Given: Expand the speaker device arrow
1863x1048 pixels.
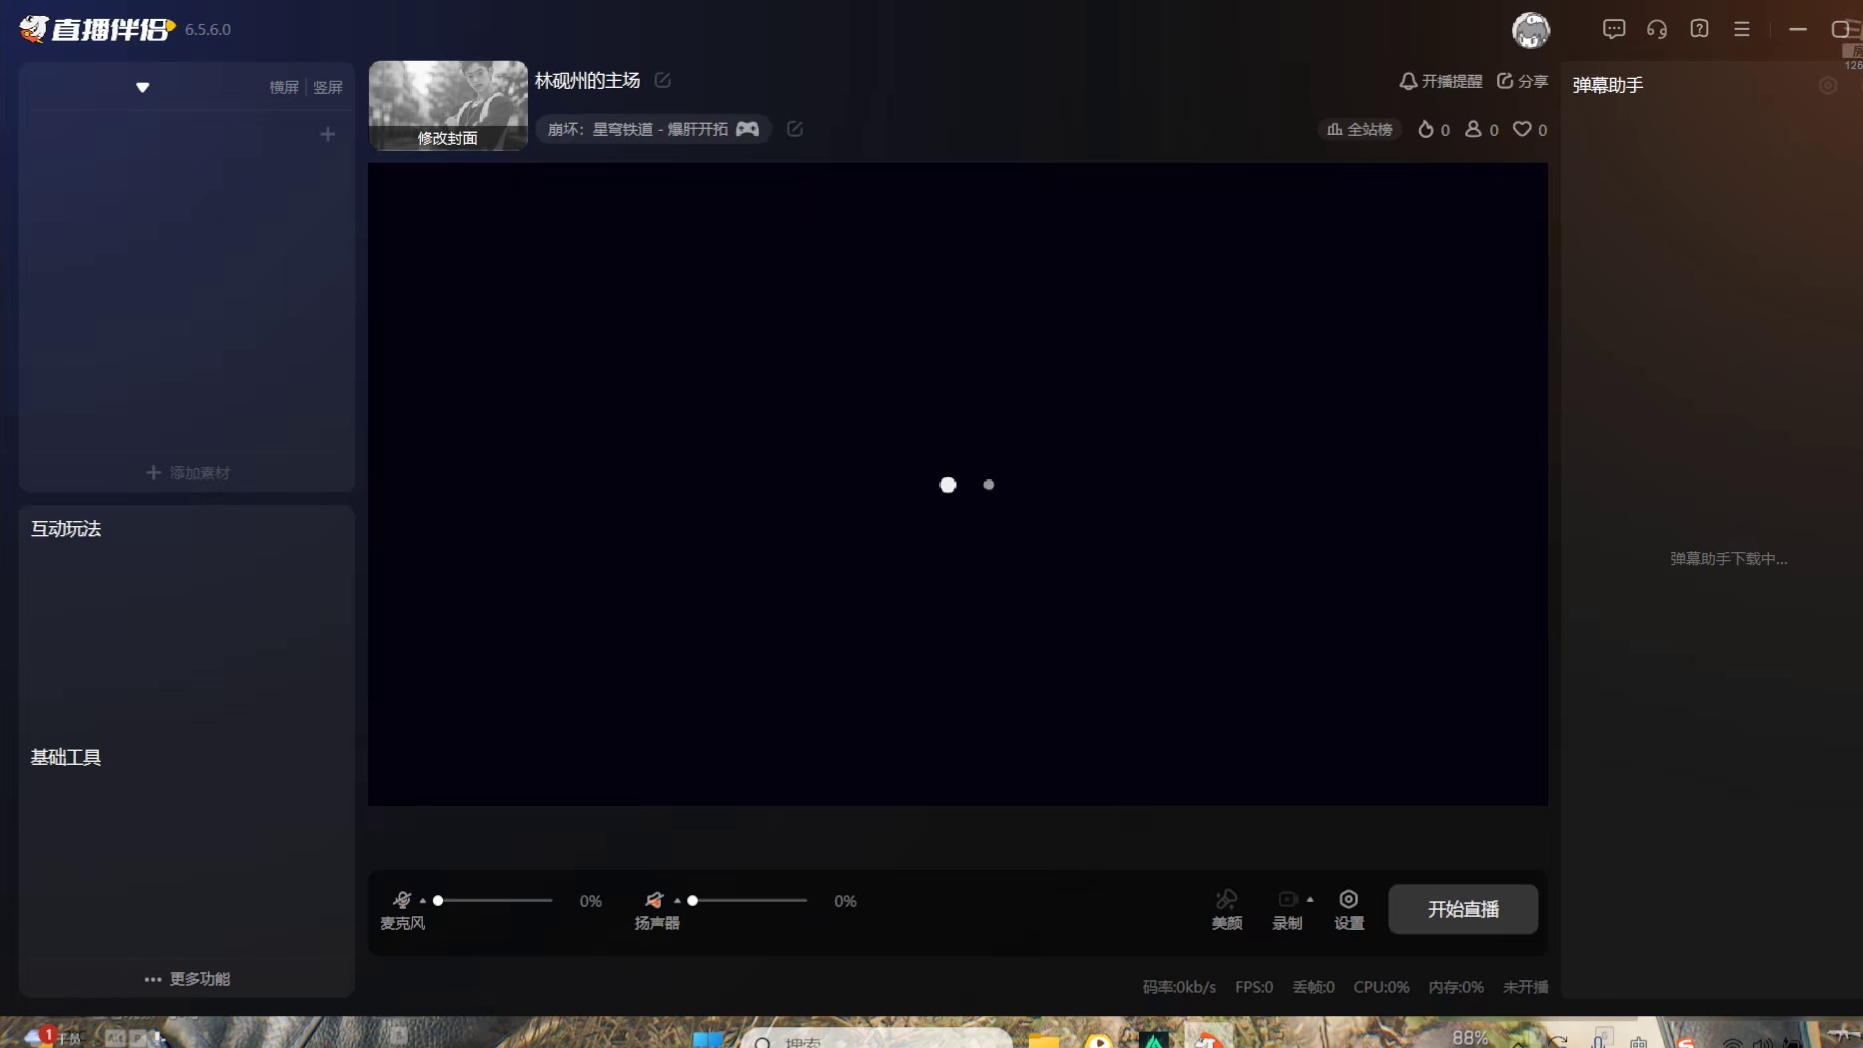Looking at the screenshot, I should [677, 901].
